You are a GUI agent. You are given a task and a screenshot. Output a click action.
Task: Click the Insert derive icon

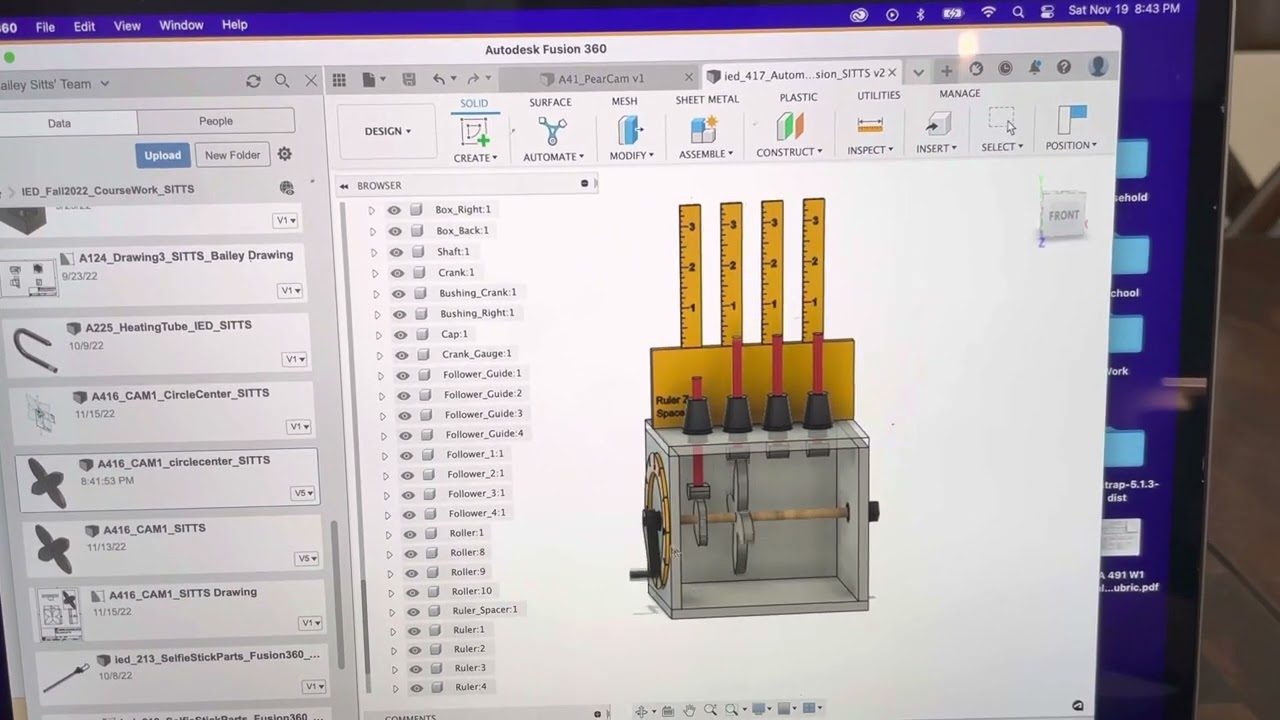coord(937,124)
